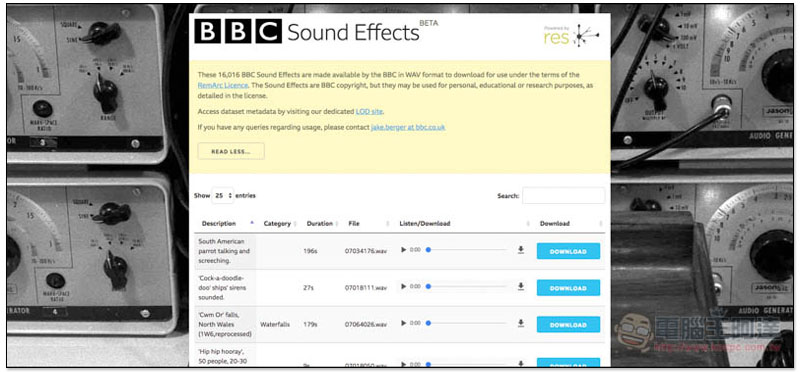Click the jake.berger at bbc.co.uk link
800x372 pixels.
coord(408,127)
